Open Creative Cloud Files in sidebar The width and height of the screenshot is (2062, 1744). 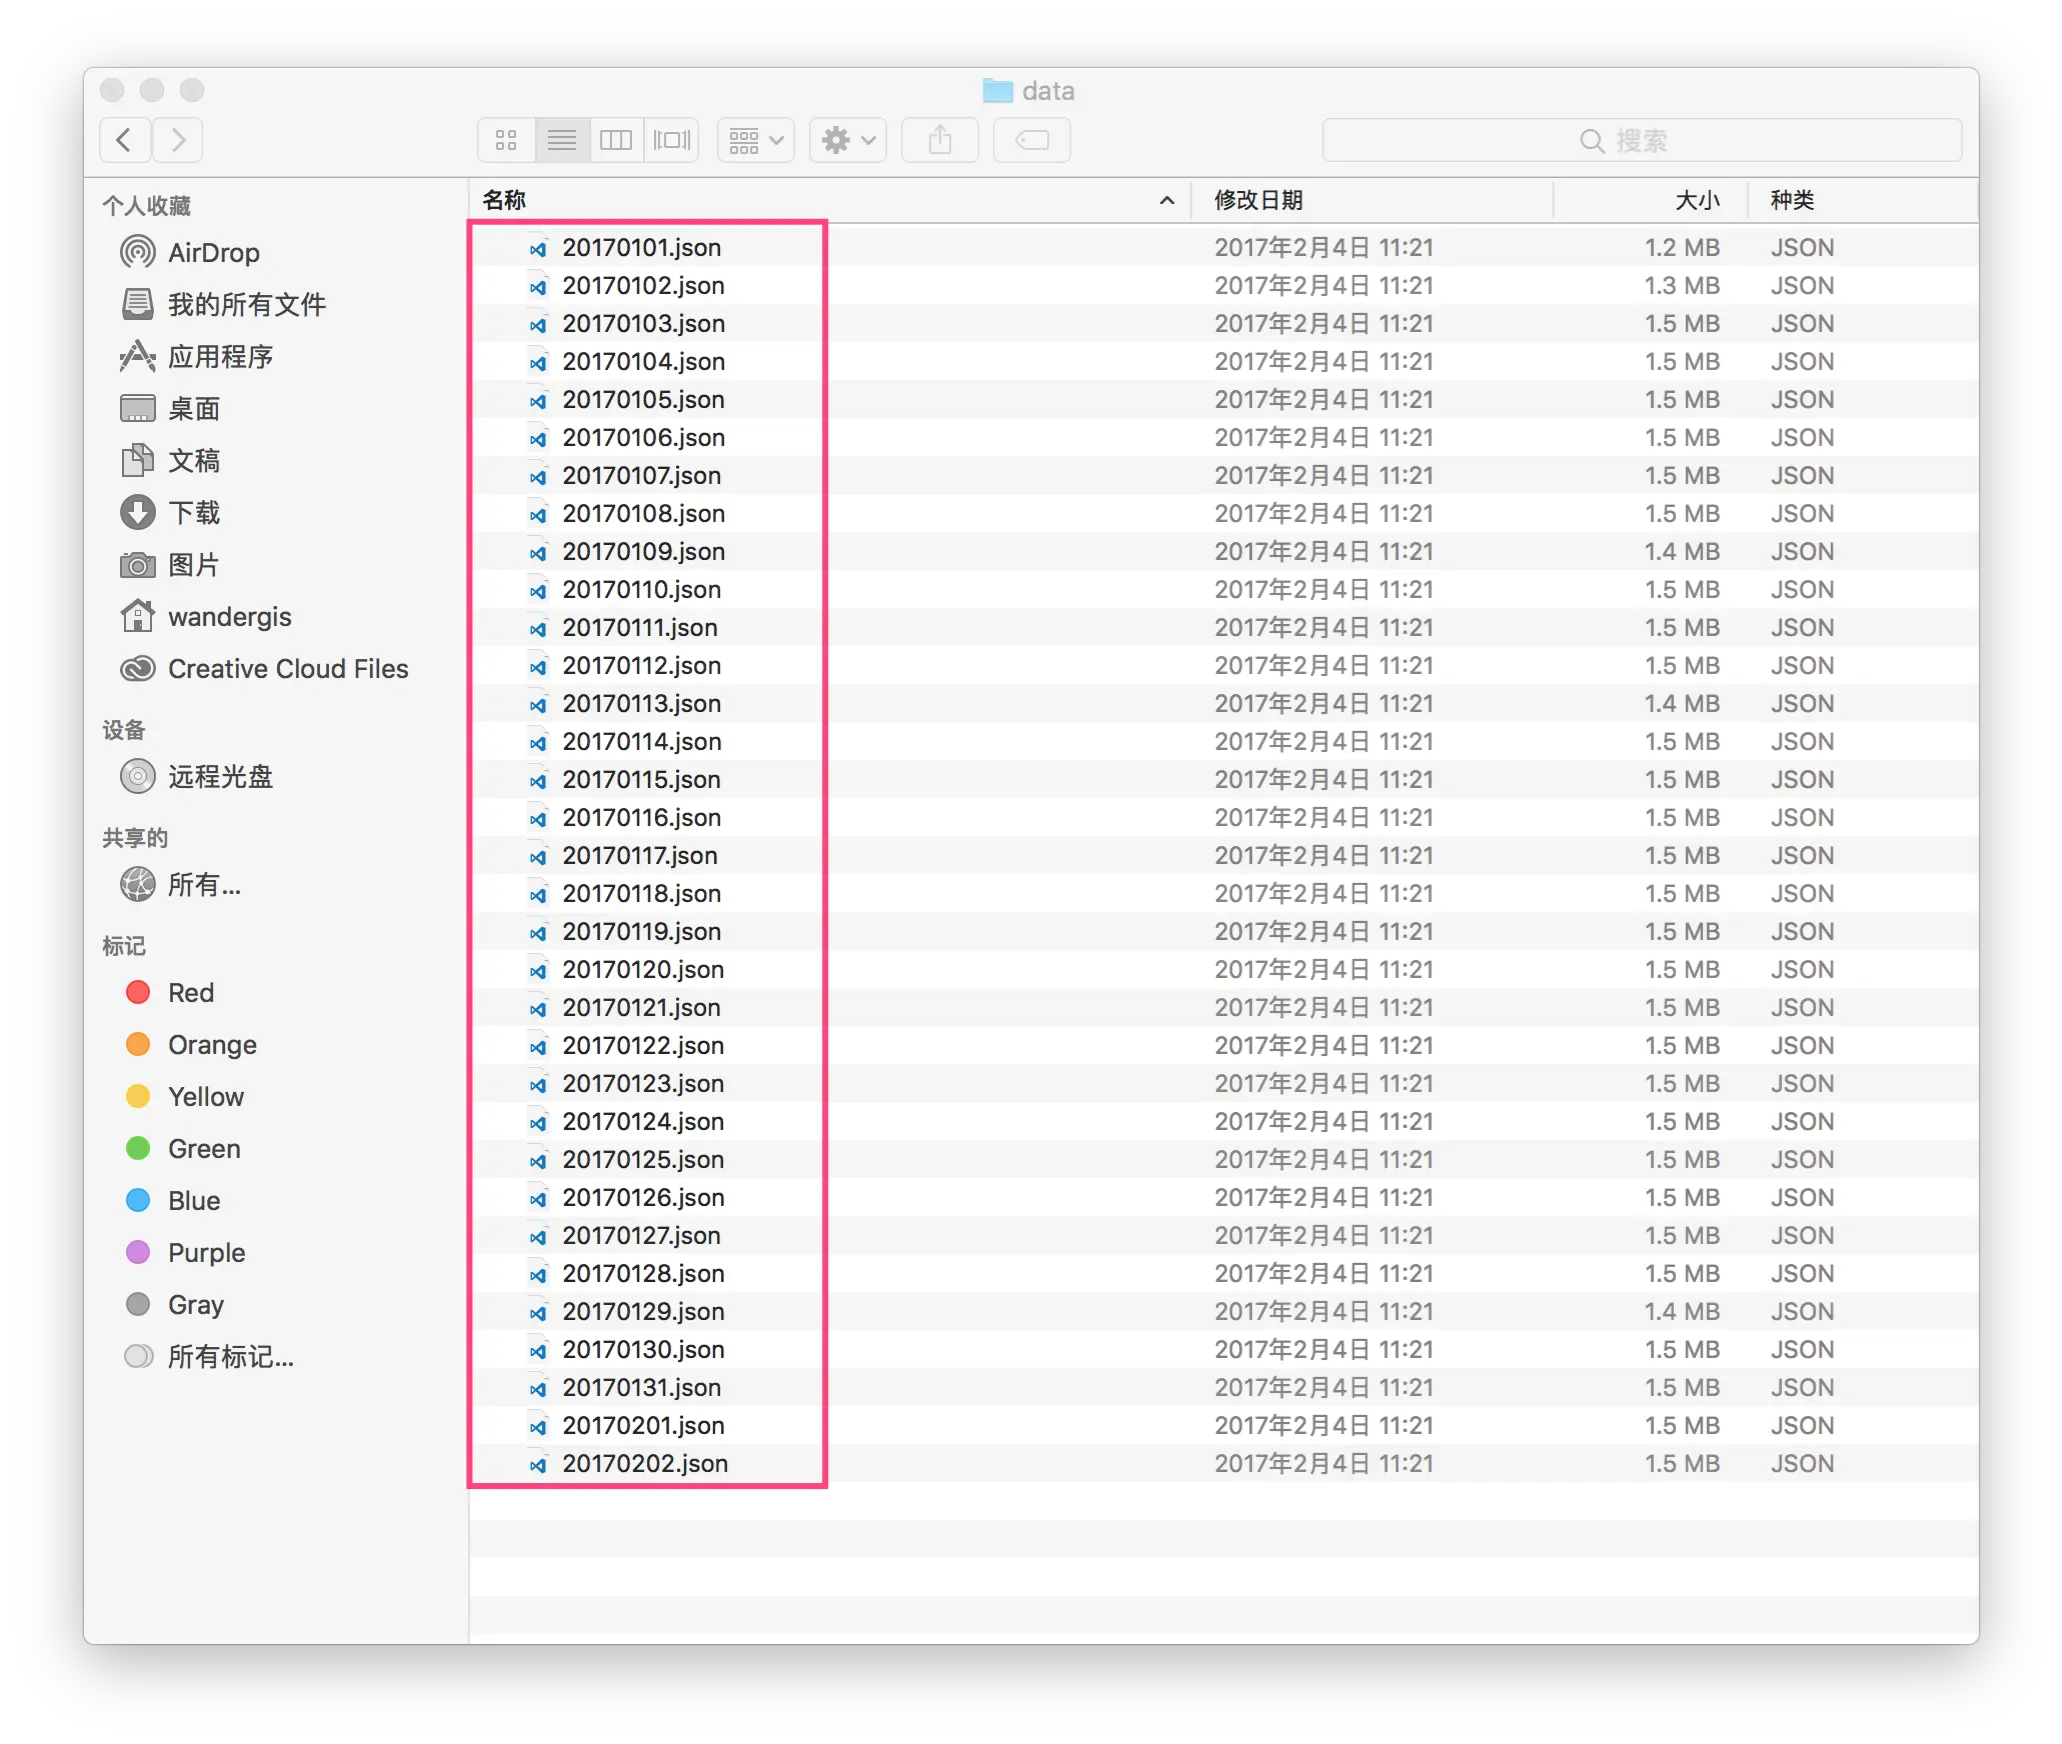click(x=287, y=669)
